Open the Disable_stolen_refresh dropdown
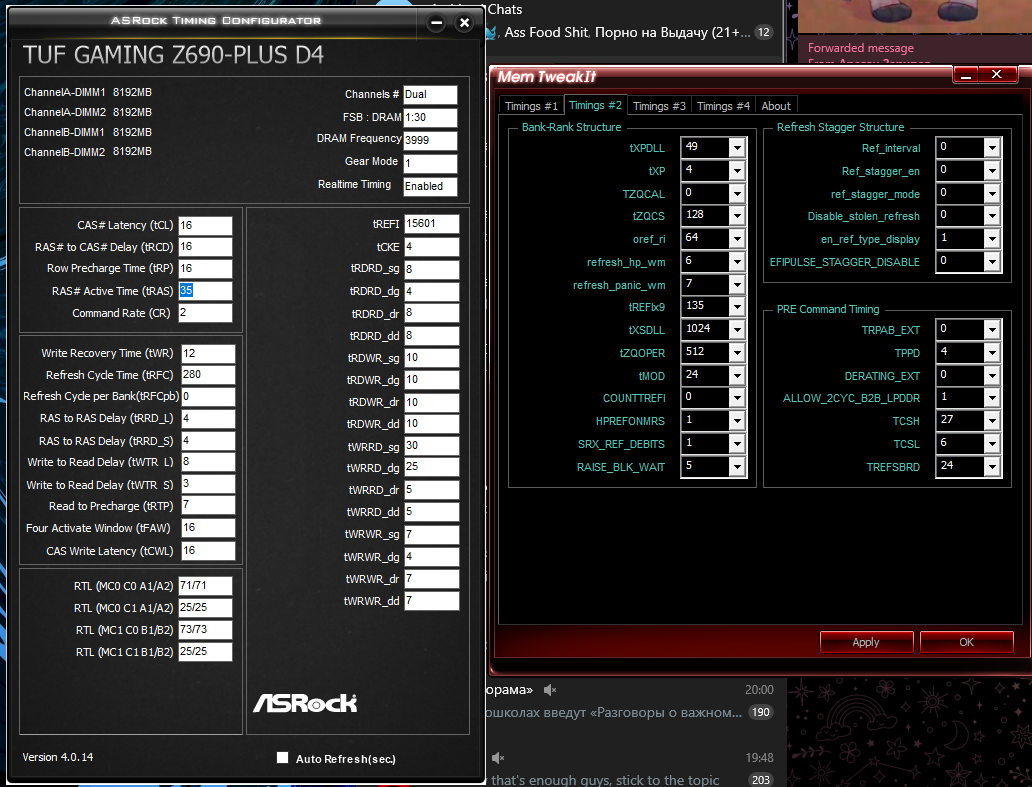The height and width of the screenshot is (787, 1032). [x=992, y=216]
